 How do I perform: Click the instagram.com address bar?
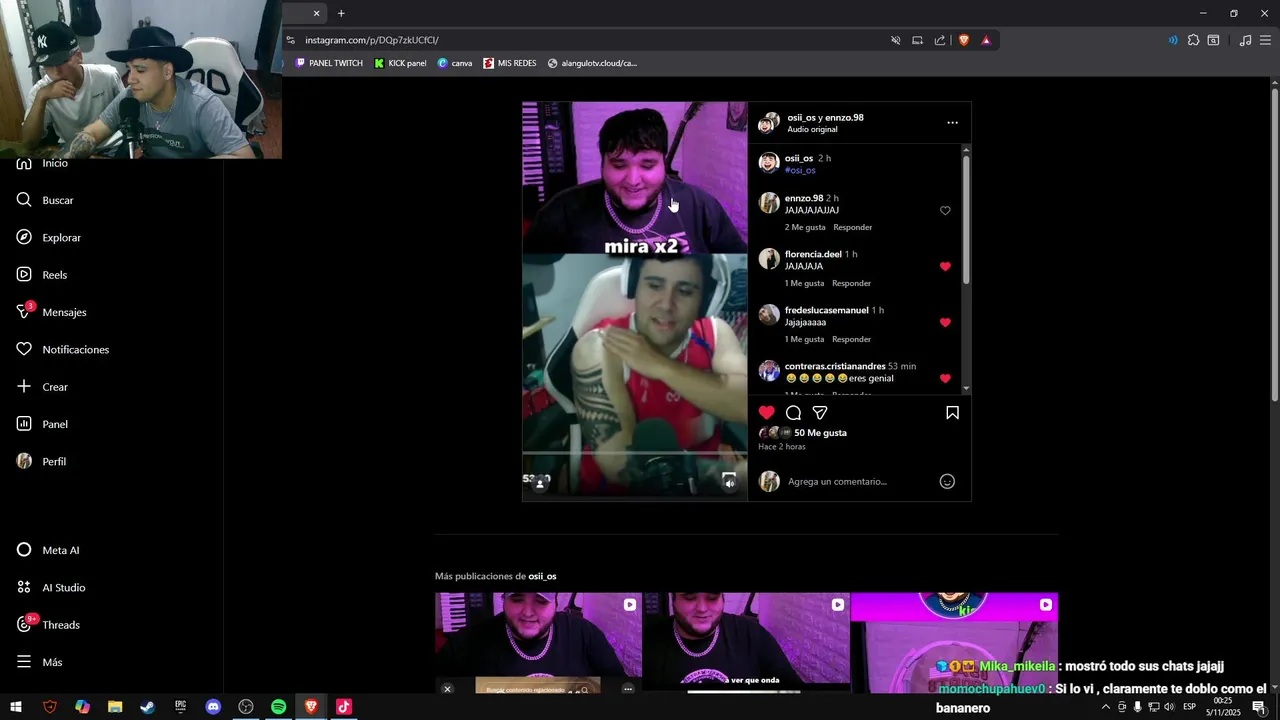point(590,40)
